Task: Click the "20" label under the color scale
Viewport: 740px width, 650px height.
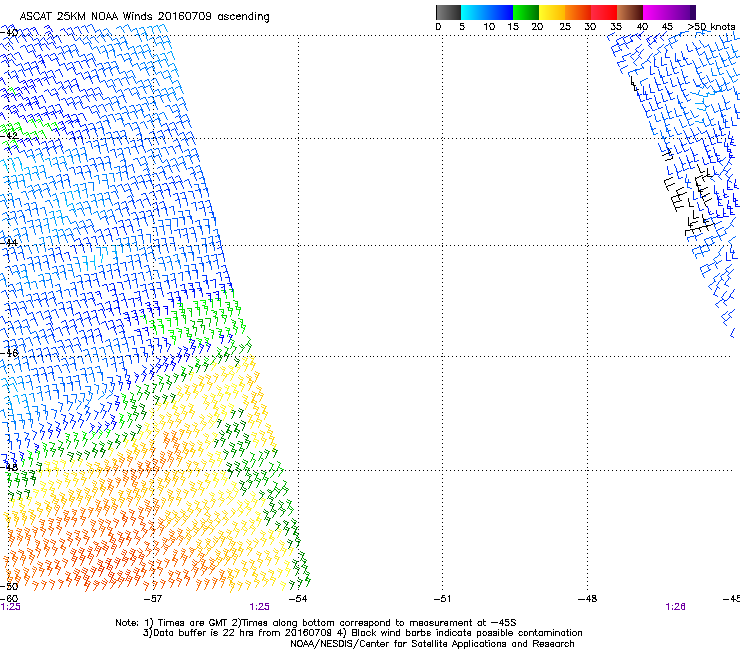Action: 537,27
